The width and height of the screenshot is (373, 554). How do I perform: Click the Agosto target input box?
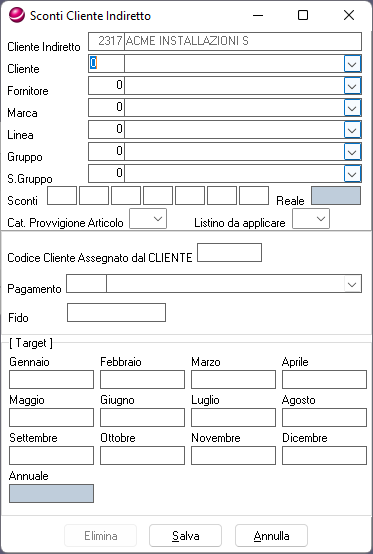tap(324, 418)
